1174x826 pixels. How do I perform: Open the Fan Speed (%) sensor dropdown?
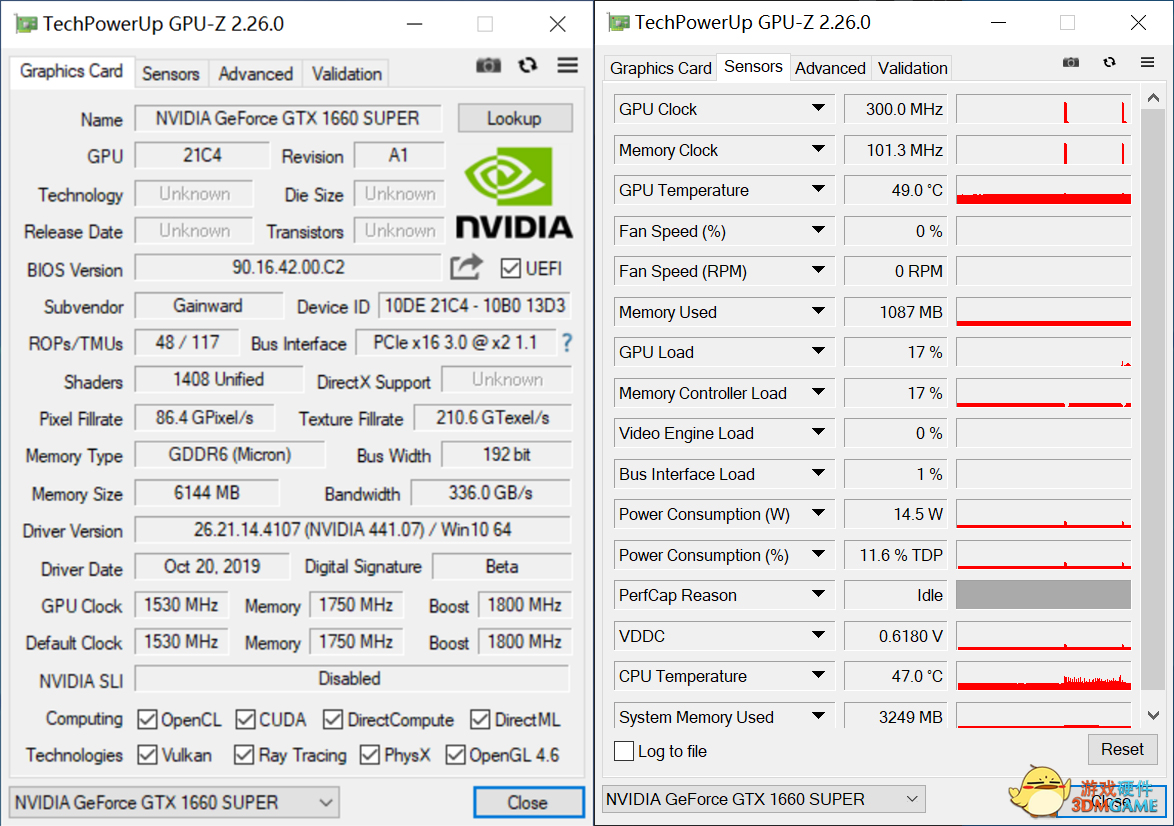tap(818, 230)
